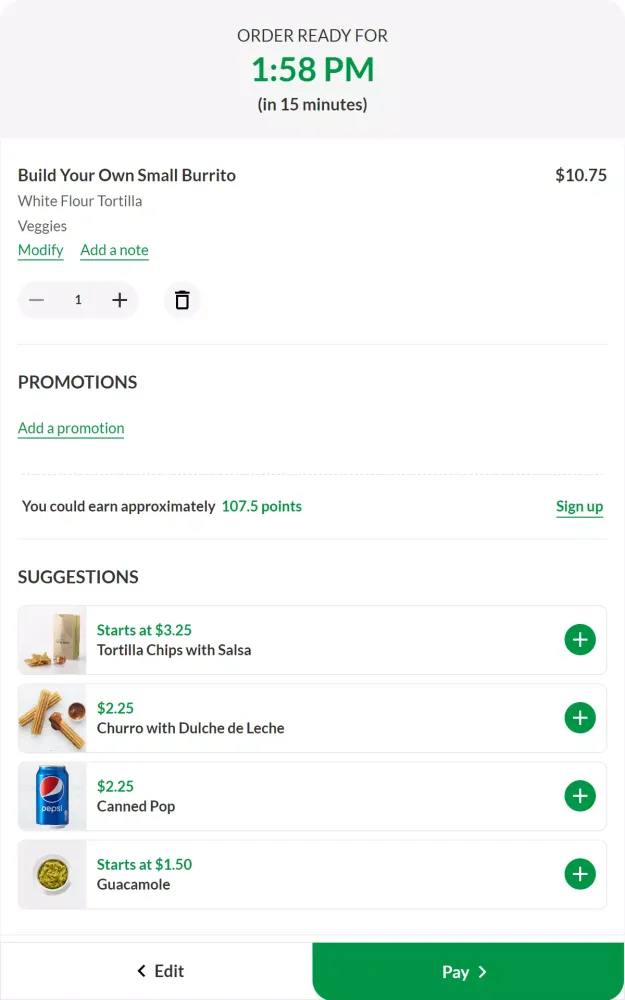Increase burrito quantity with plus button

pos(119,300)
